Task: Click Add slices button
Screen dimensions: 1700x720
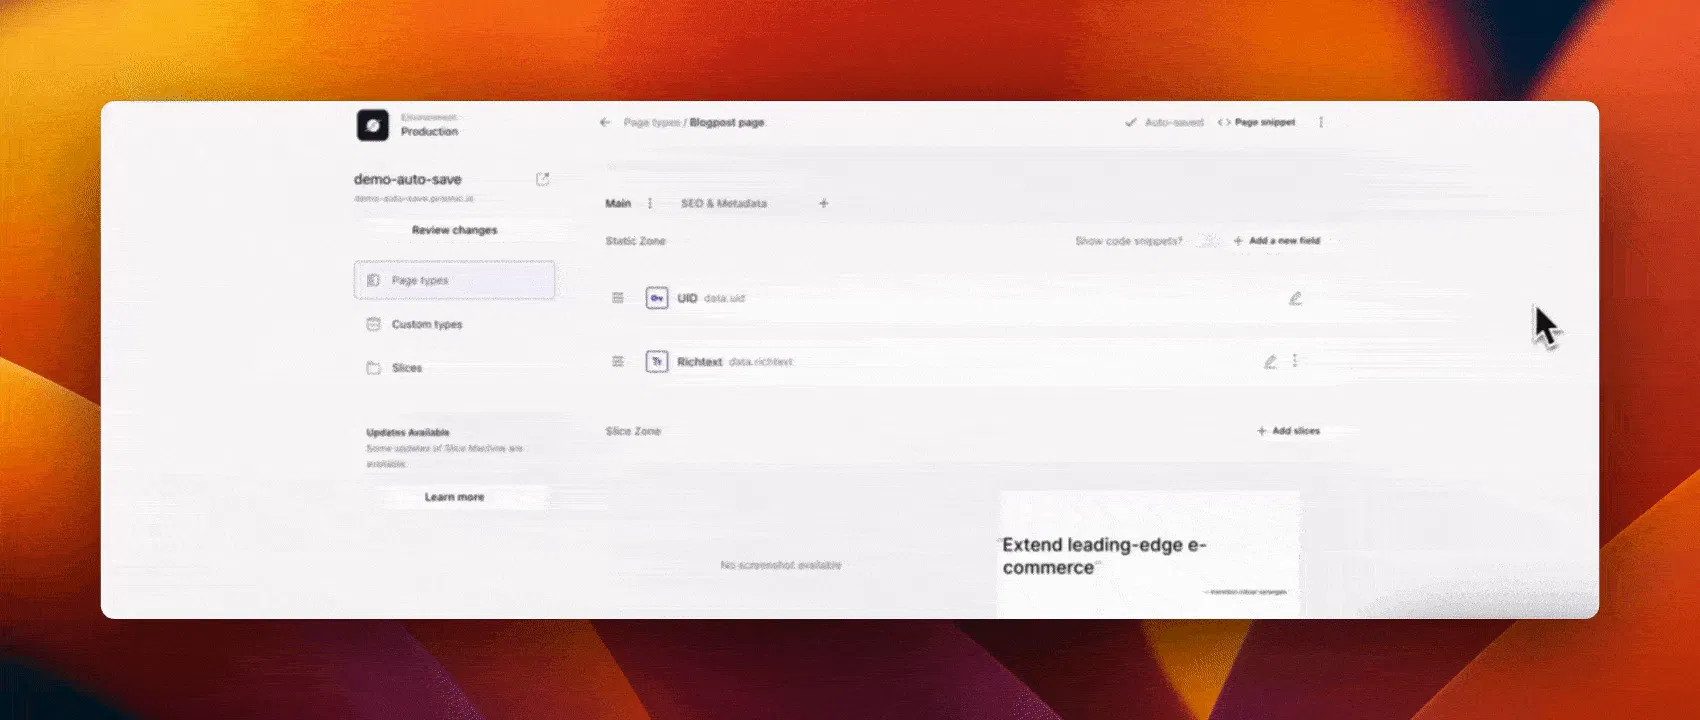Action: pos(1289,431)
